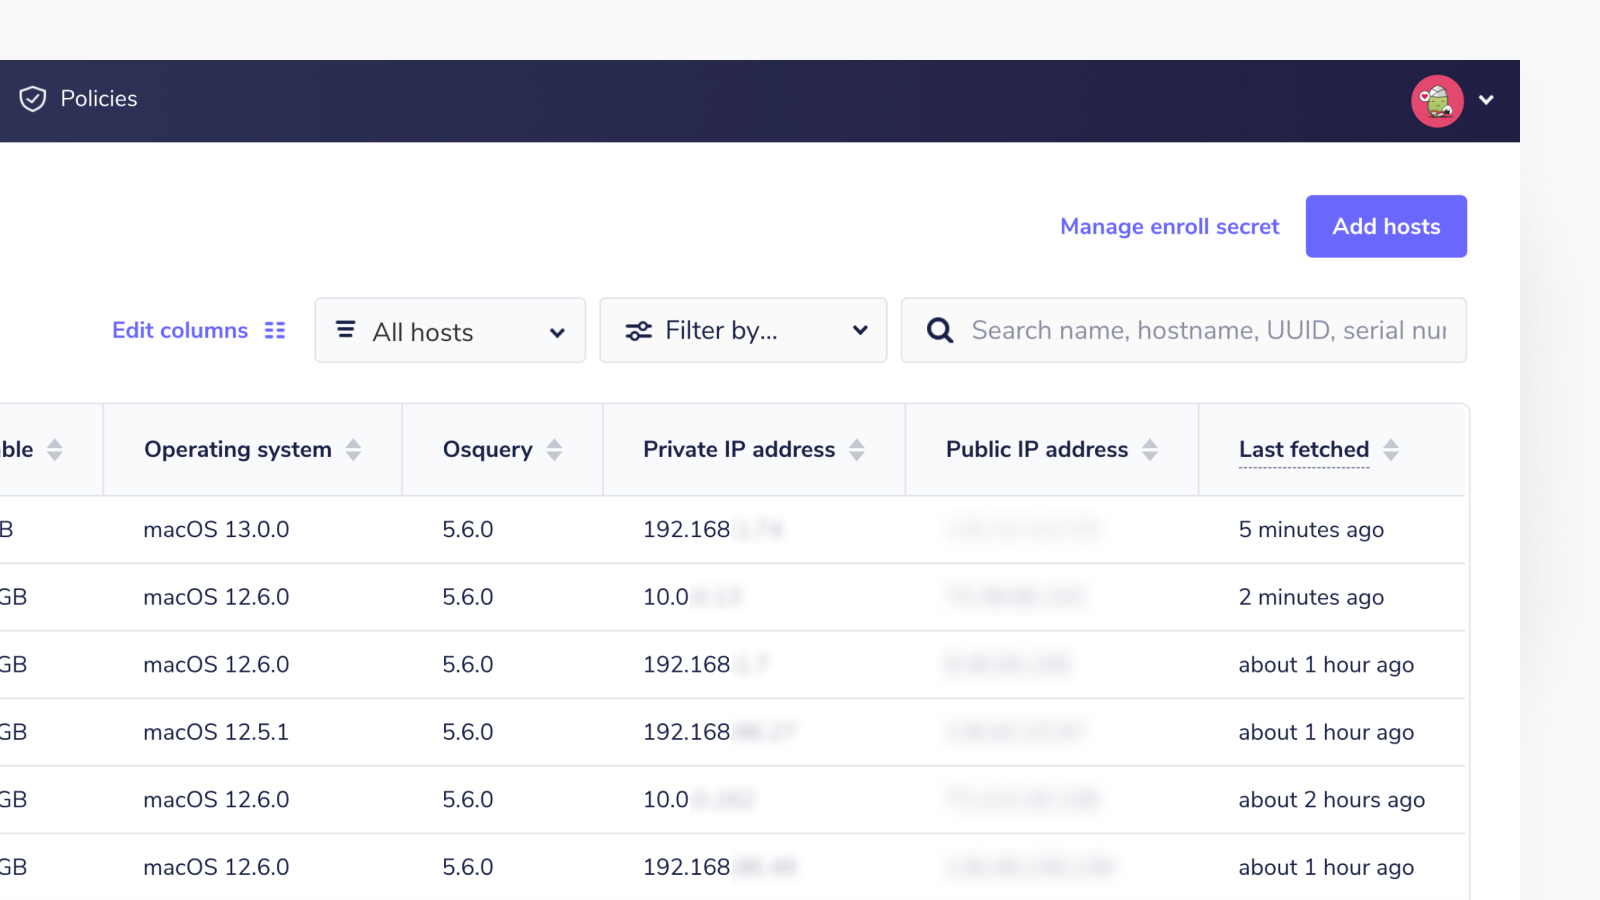The image size is (1600, 900).
Task: Sort by Public IP address column
Action: pyautogui.click(x=1150, y=450)
